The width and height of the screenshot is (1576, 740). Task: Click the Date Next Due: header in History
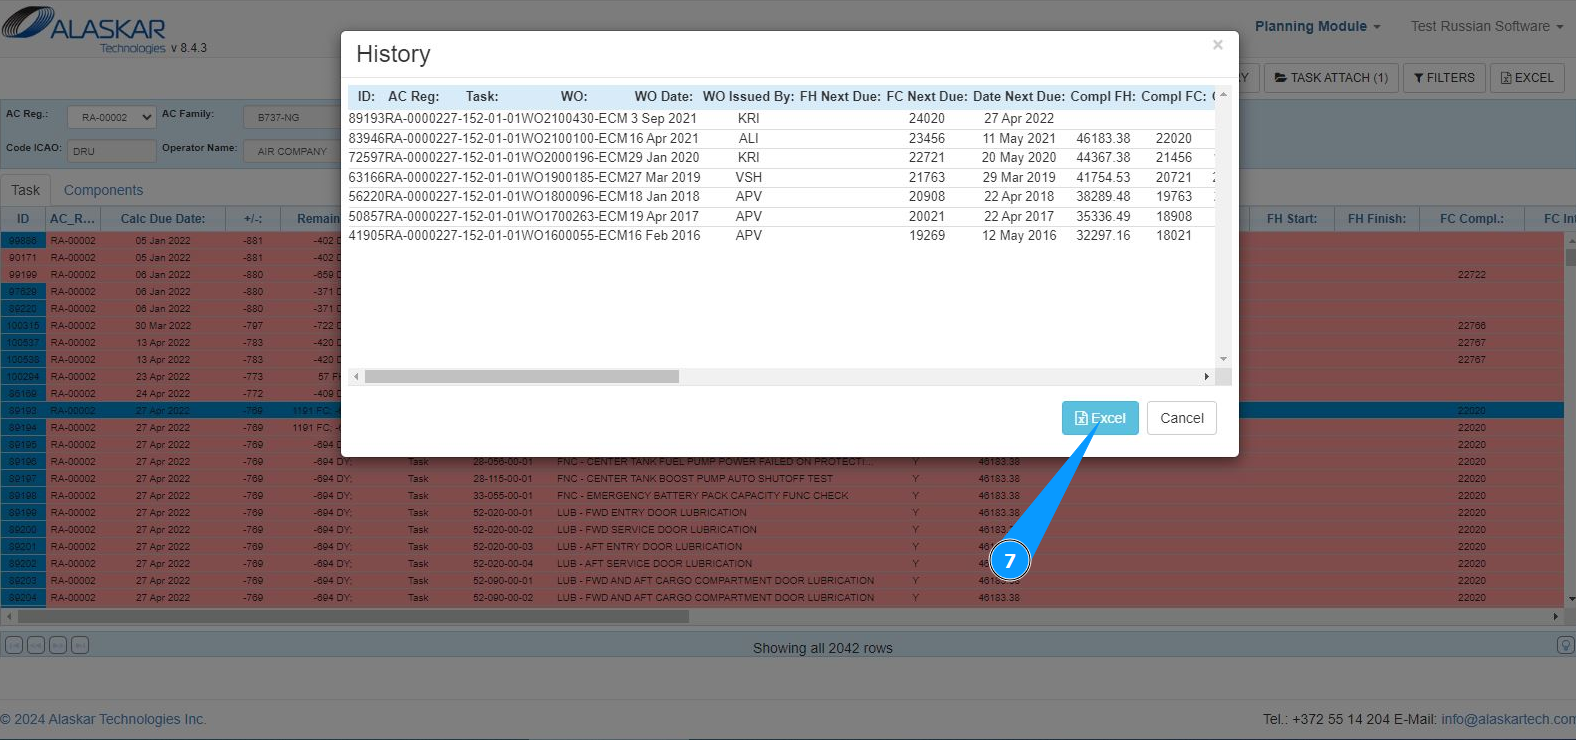point(1019,97)
